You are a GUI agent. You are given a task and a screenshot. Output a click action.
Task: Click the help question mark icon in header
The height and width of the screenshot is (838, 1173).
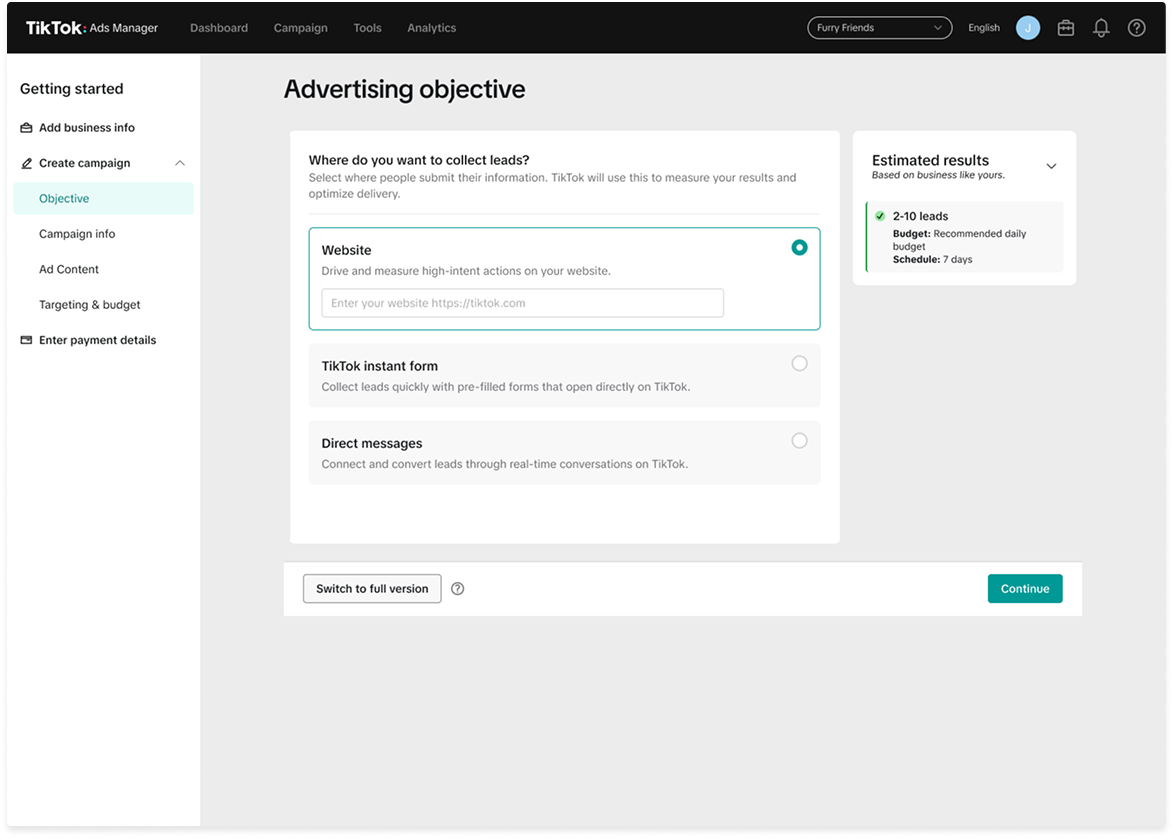[1136, 28]
